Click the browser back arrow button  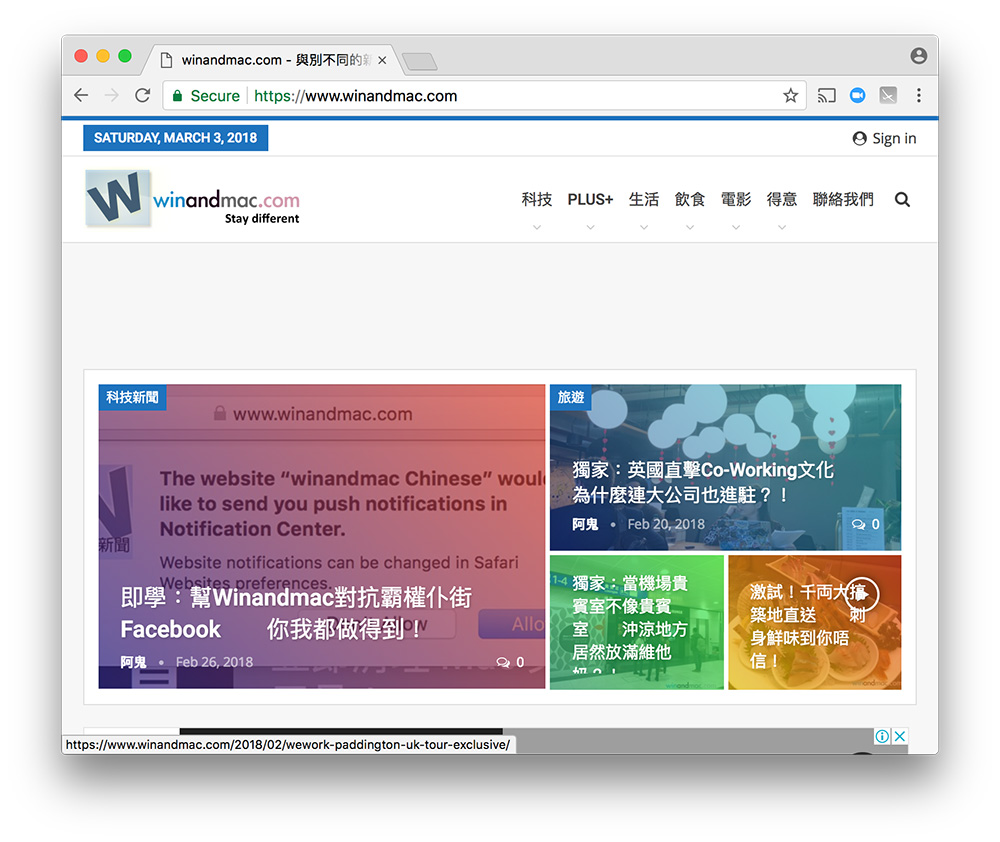(x=81, y=96)
